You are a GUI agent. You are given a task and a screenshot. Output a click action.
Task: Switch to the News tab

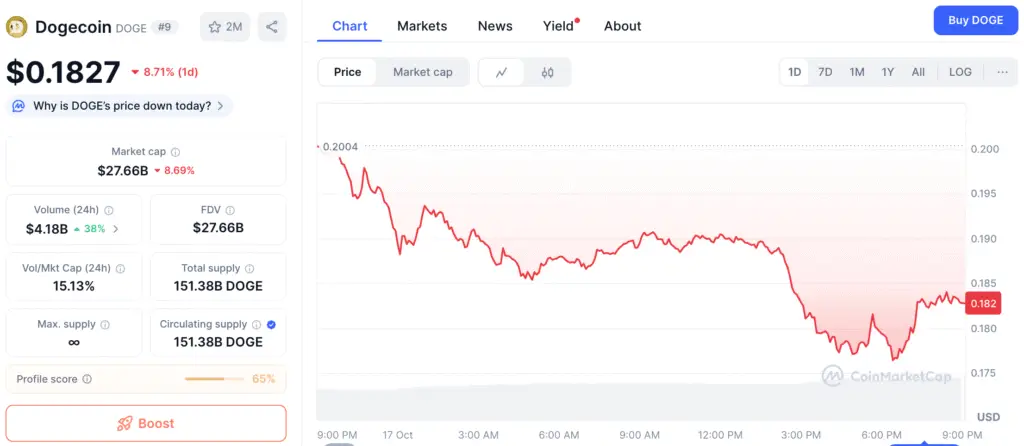(x=495, y=26)
